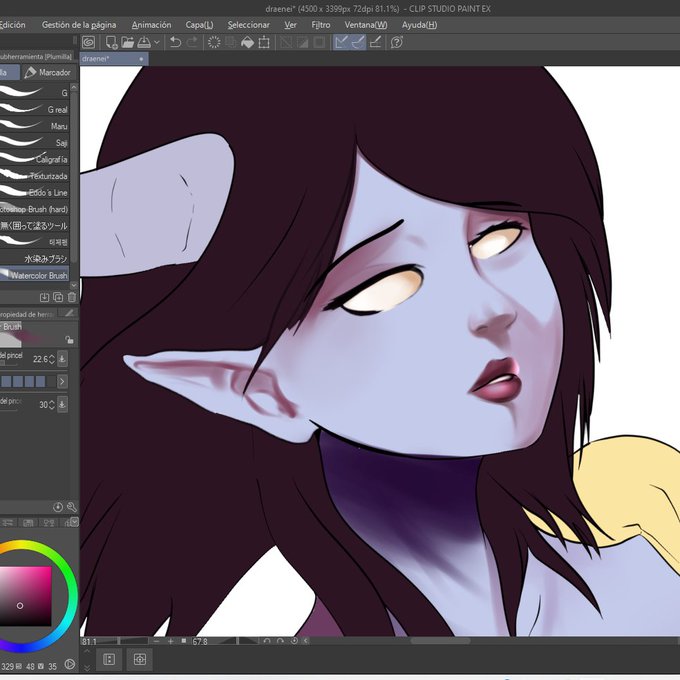Open Clip Studio support help icon
Viewport: 680px width, 680px height.
tap(396, 42)
